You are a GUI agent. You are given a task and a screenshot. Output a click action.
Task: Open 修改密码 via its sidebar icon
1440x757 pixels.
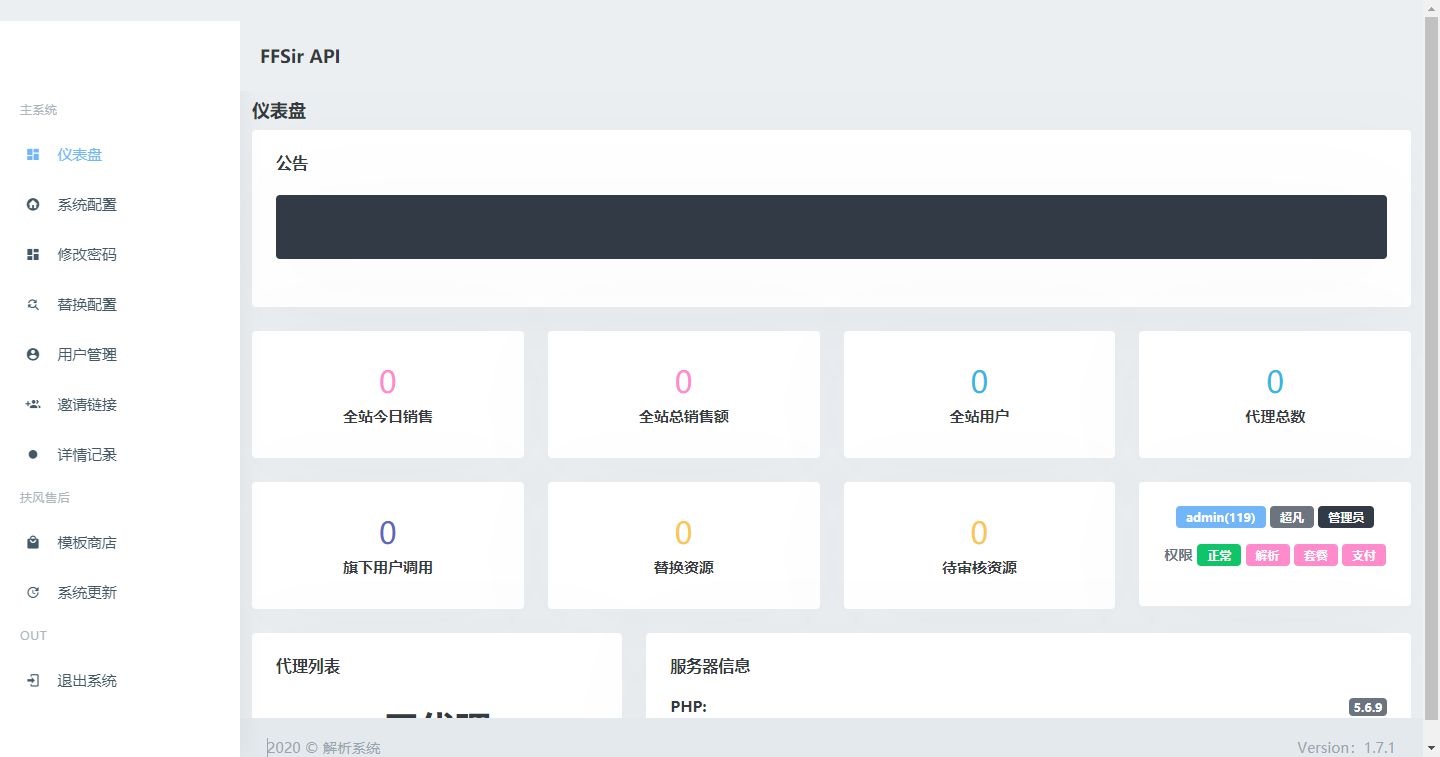pos(31,254)
